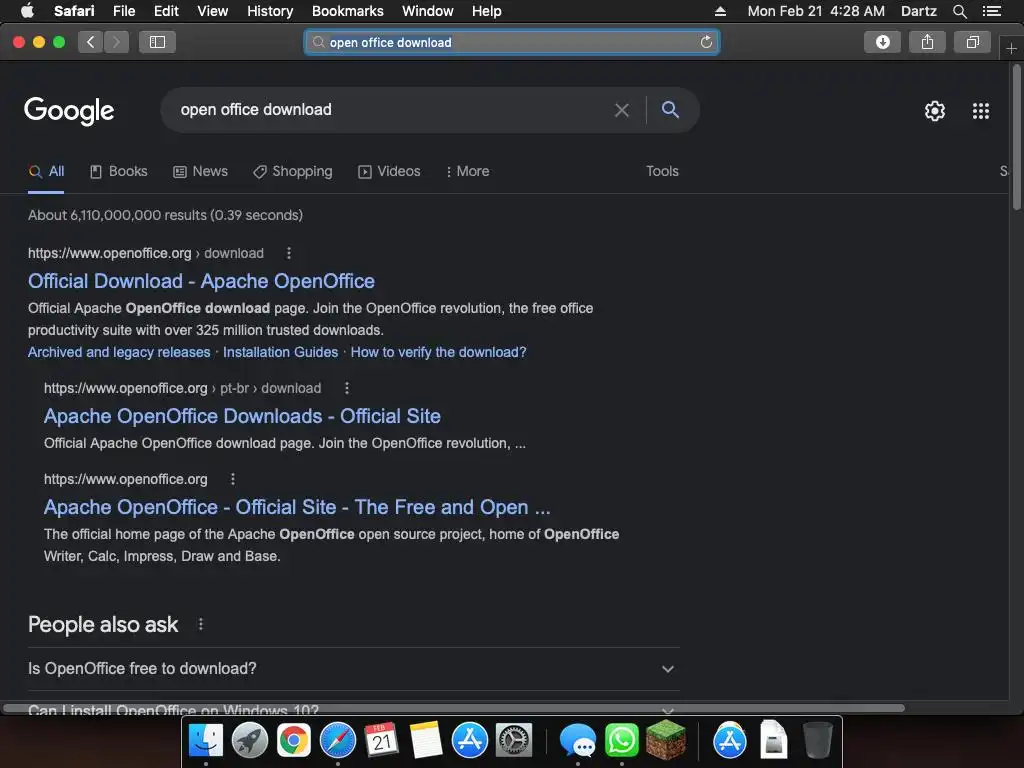1024x768 pixels.
Task: Open the Help menu
Action: click(487, 11)
